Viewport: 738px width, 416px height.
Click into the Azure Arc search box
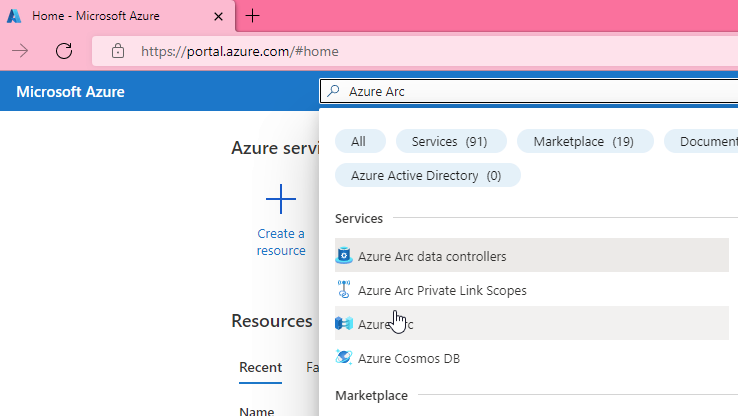(529, 91)
